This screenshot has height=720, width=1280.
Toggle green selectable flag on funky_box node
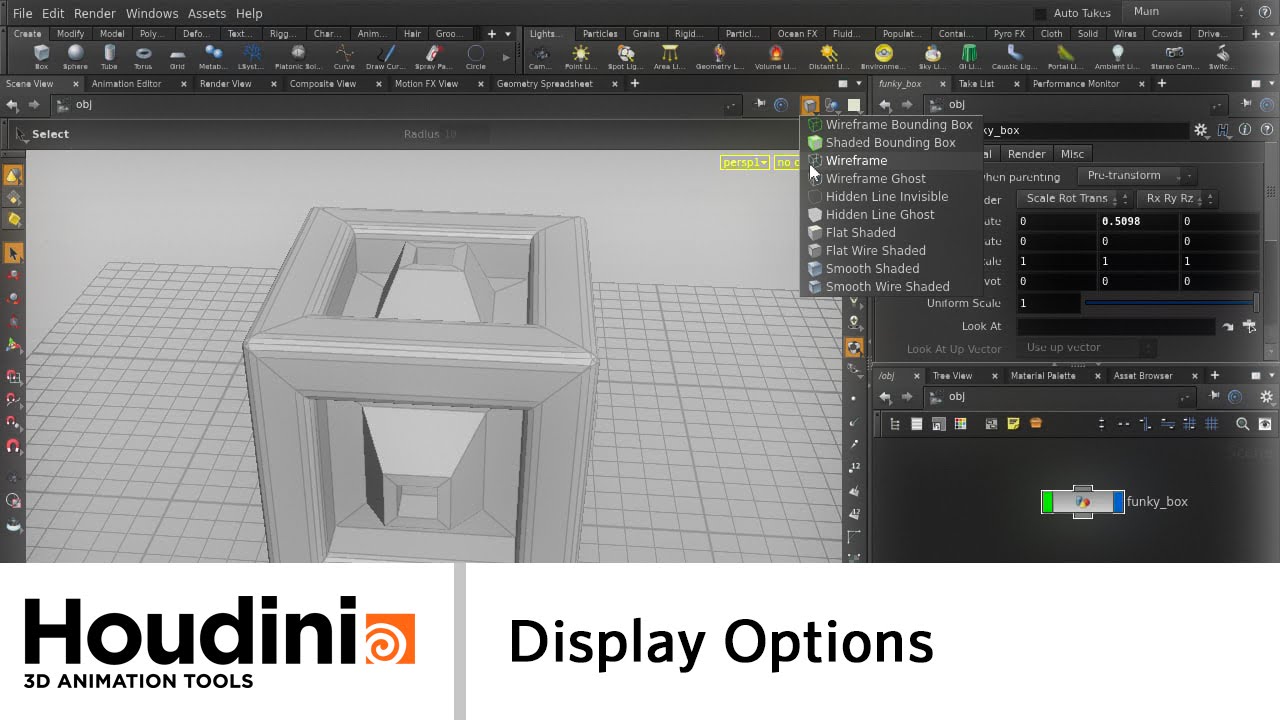(1047, 501)
